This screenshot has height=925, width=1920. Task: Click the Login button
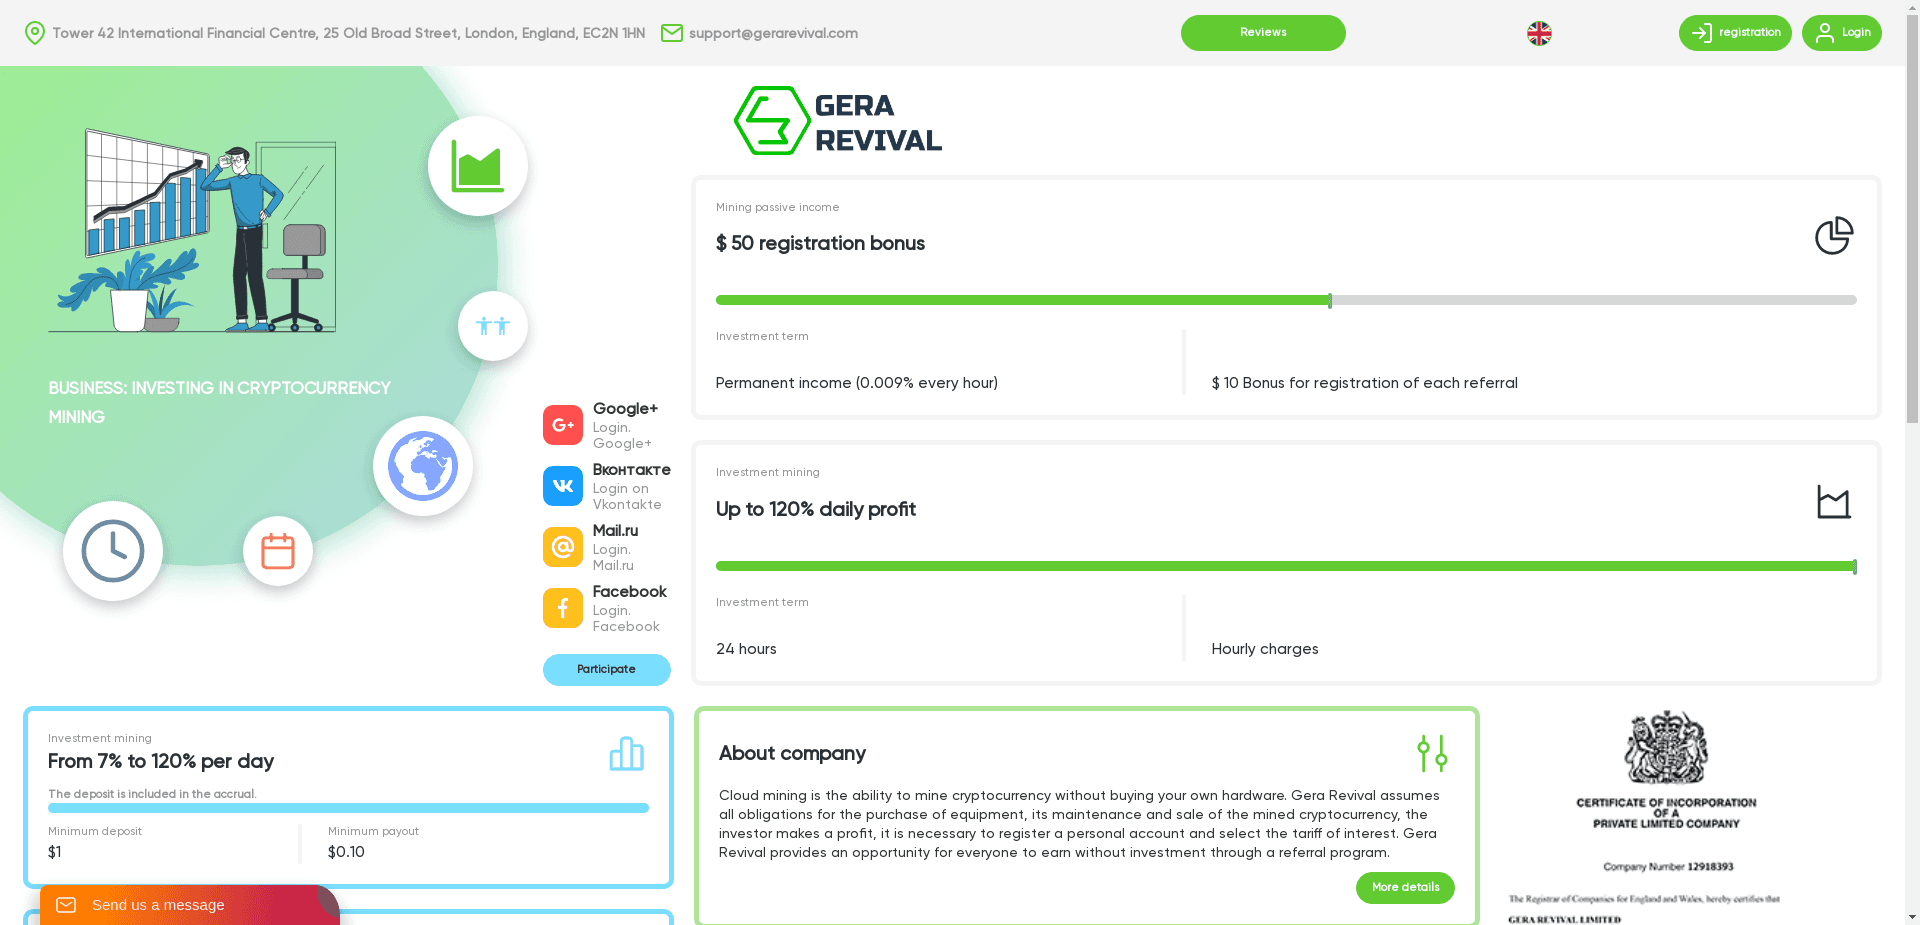click(1840, 33)
